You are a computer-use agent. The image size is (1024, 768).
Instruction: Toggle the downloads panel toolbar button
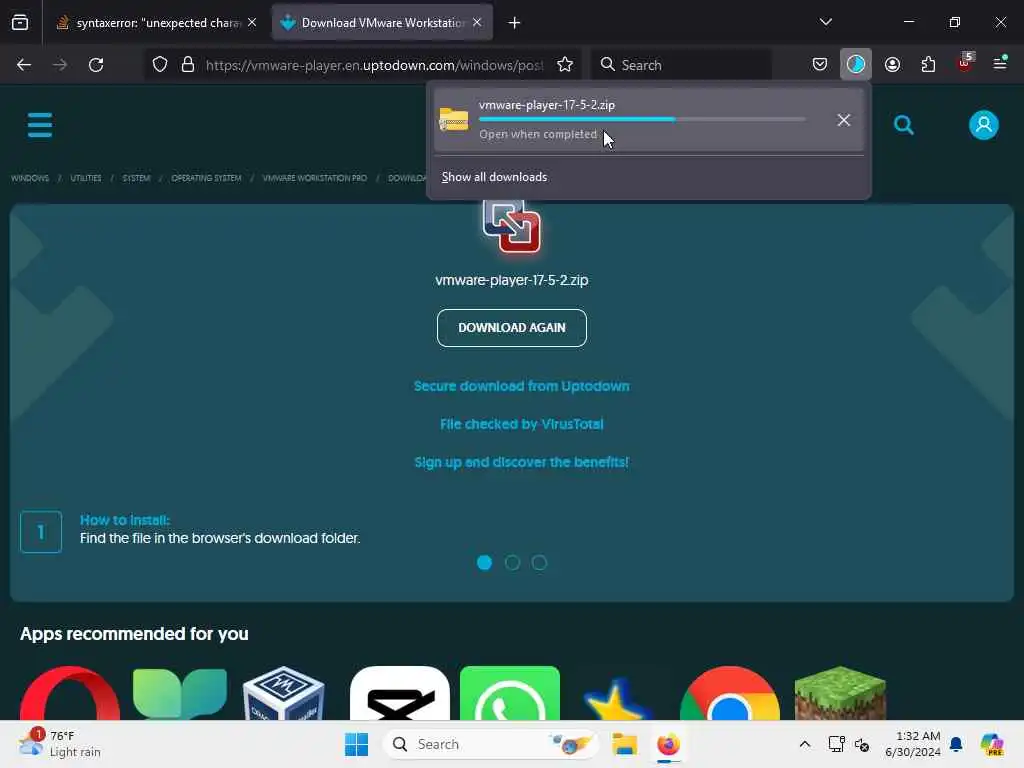[x=856, y=64]
